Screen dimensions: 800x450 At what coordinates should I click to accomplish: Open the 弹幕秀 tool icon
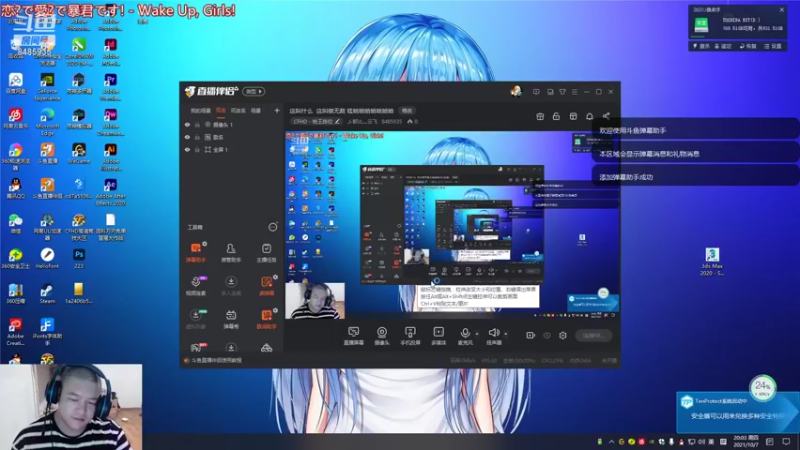231,319
